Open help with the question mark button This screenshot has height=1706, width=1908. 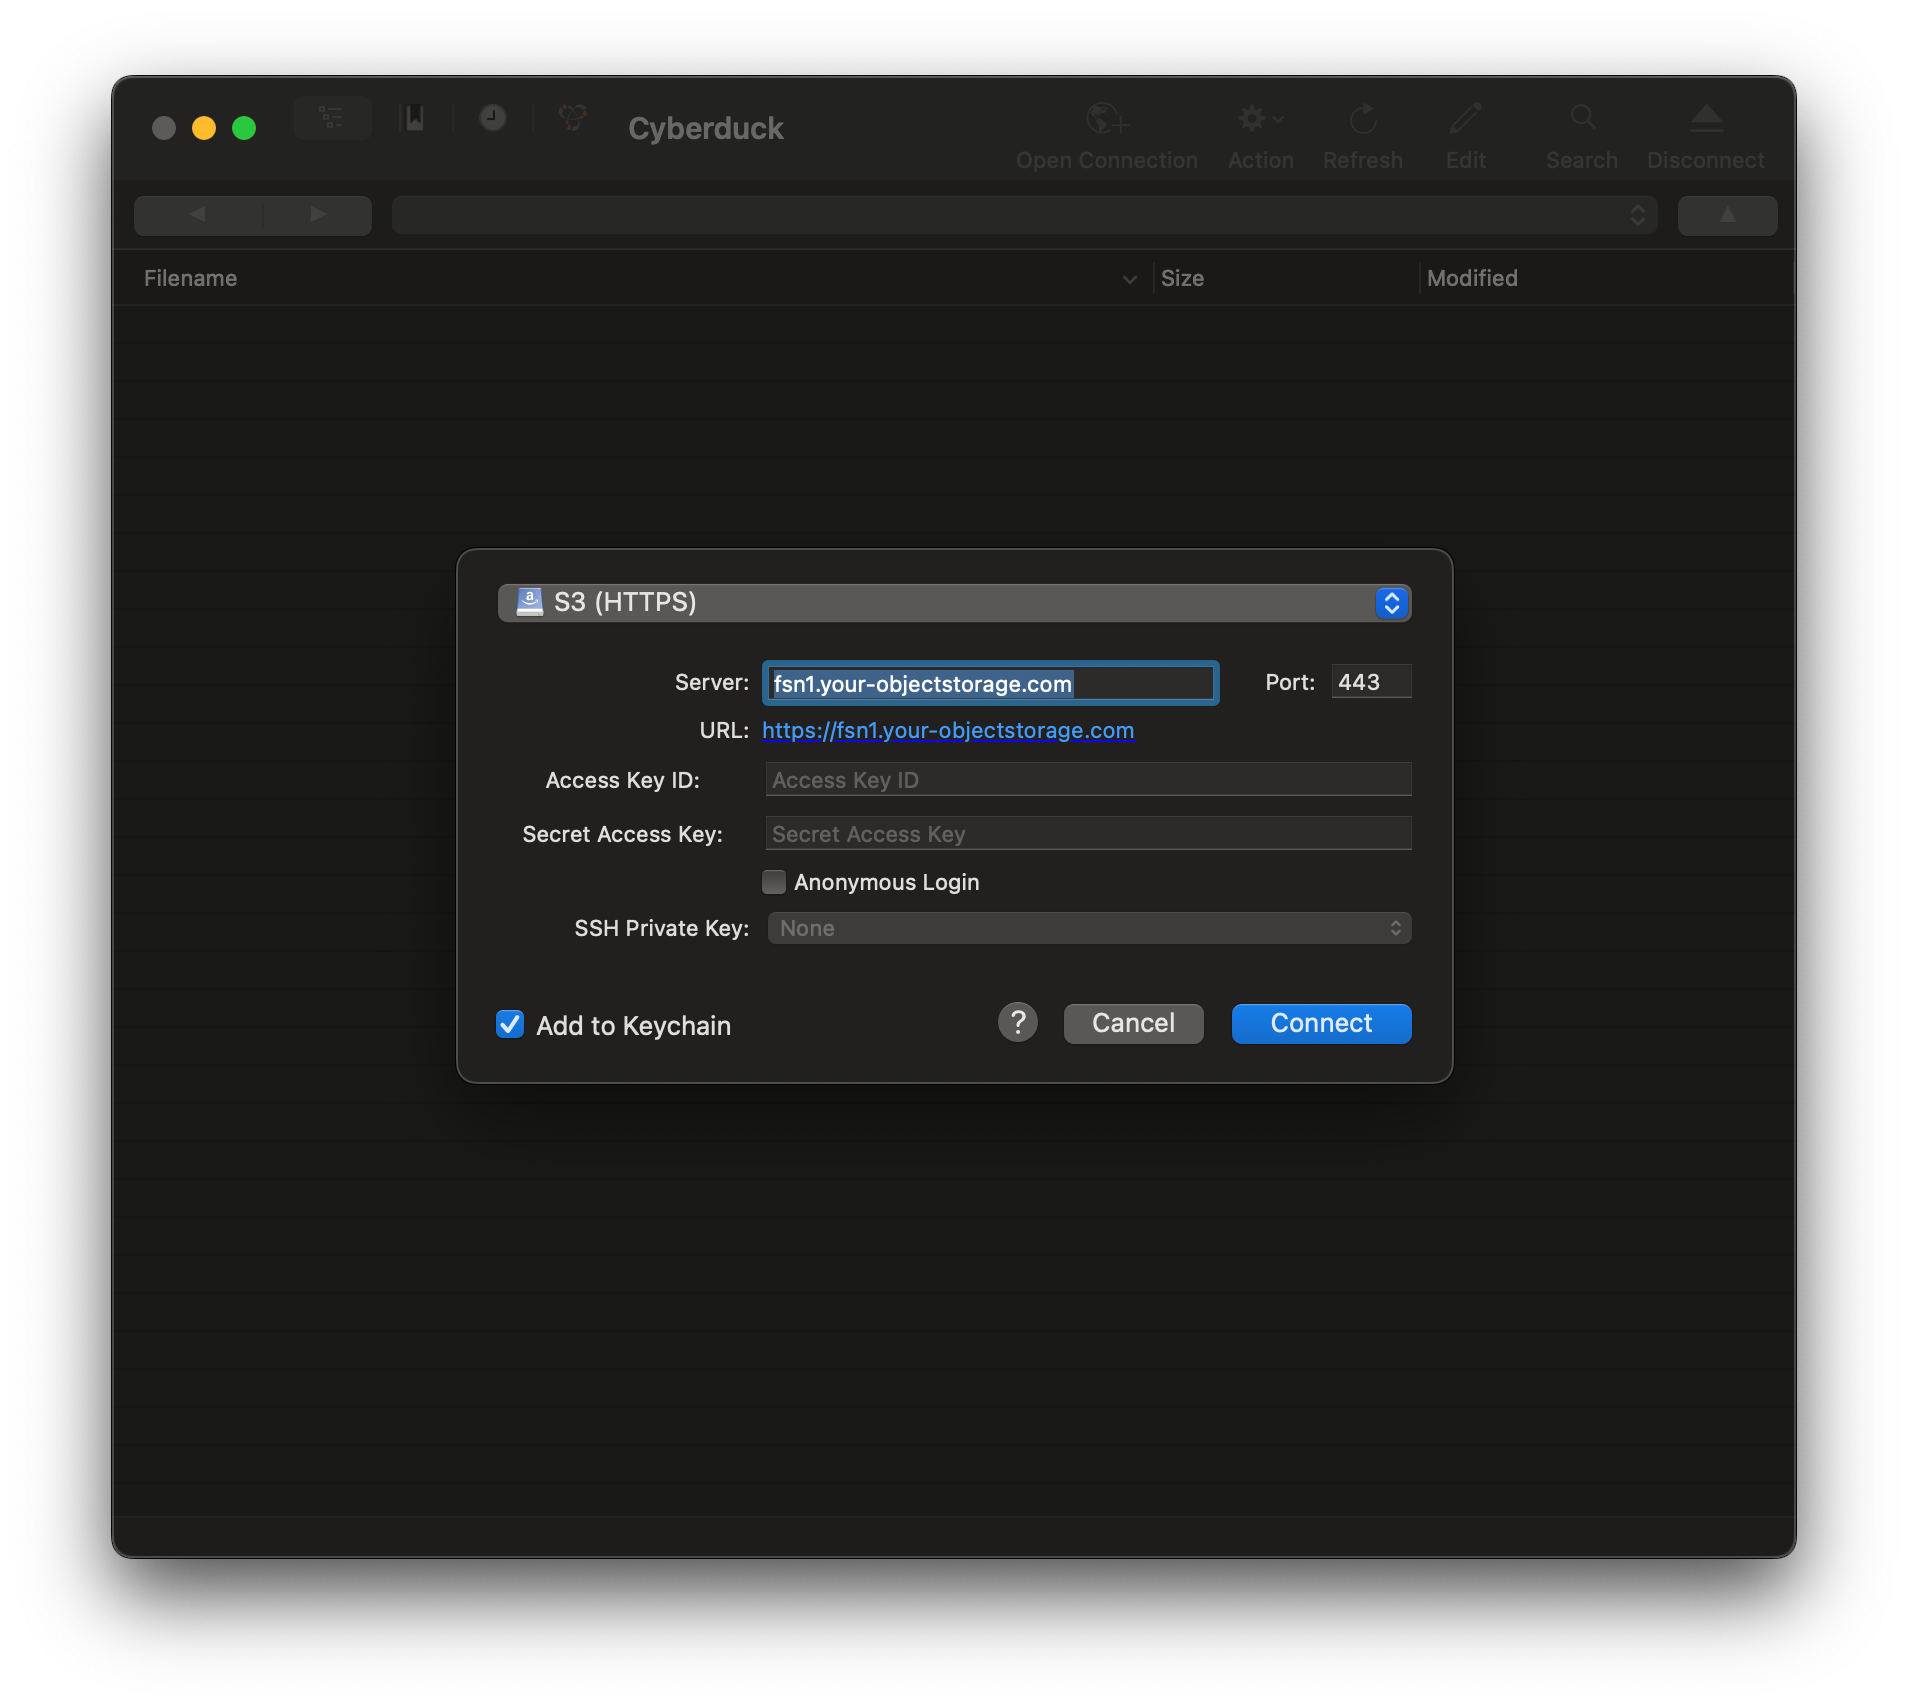click(x=1017, y=1023)
